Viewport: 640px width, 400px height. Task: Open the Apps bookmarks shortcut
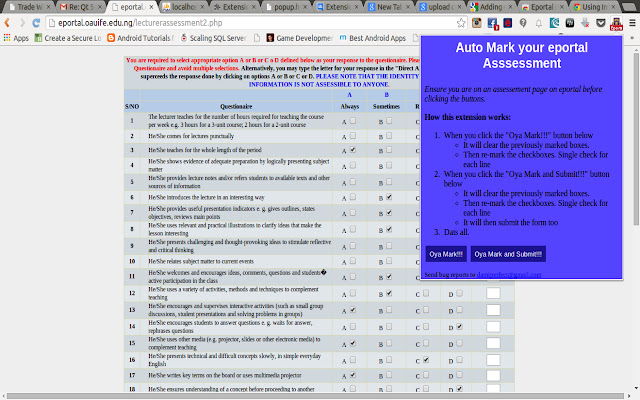click(16, 38)
